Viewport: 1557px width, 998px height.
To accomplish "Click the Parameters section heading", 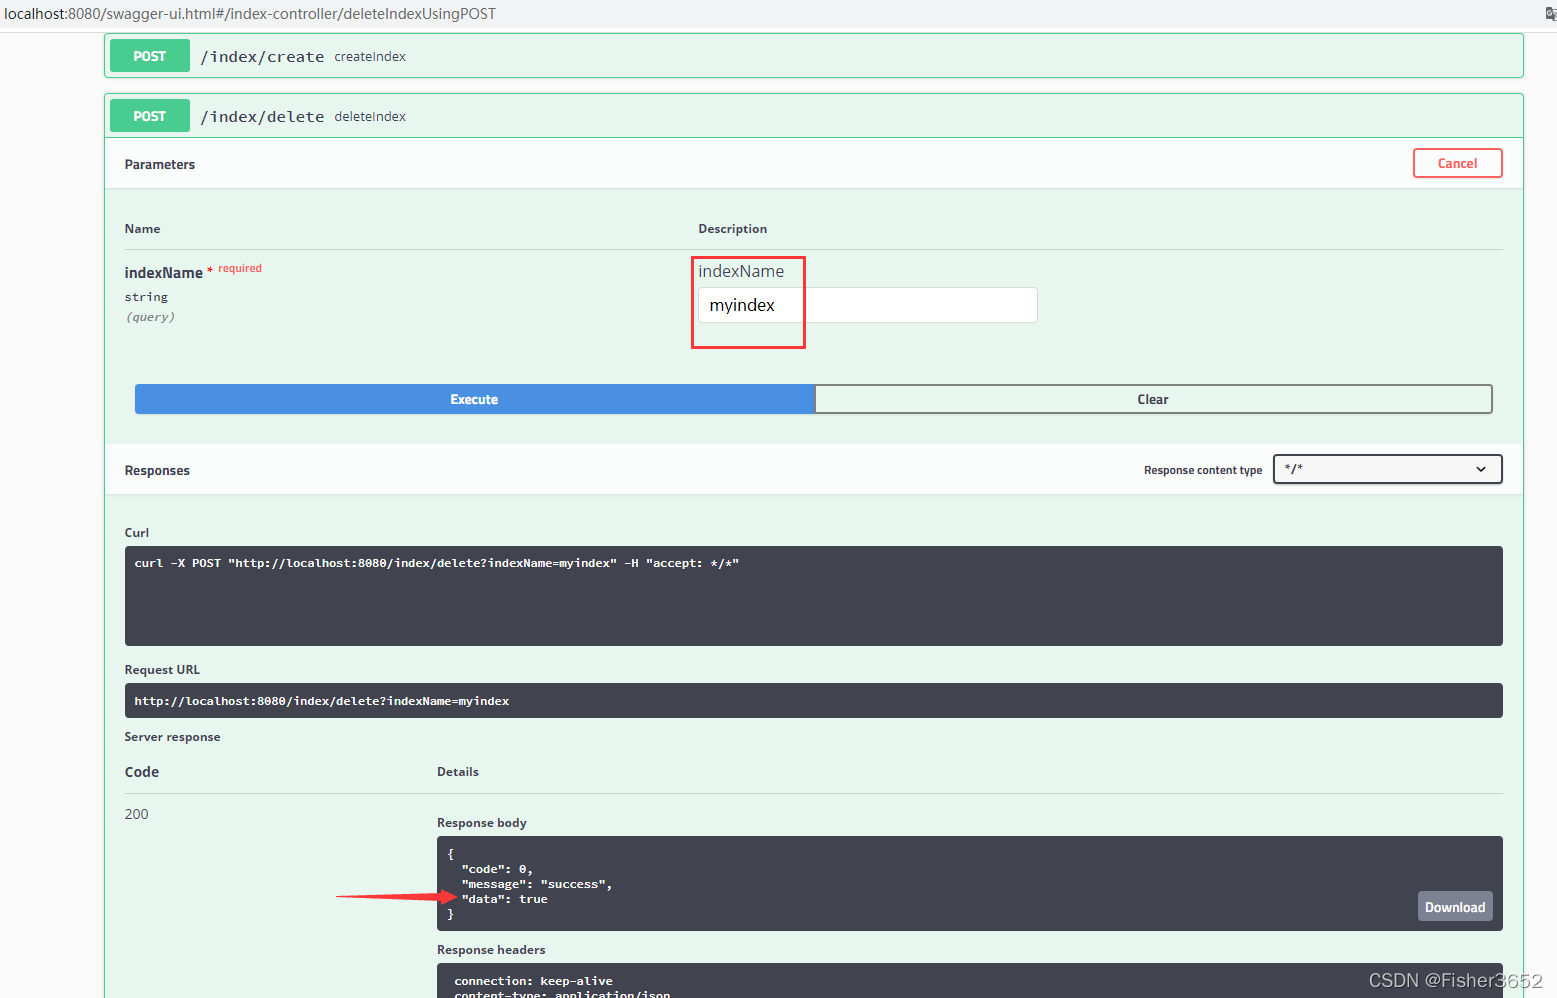I will coord(160,164).
